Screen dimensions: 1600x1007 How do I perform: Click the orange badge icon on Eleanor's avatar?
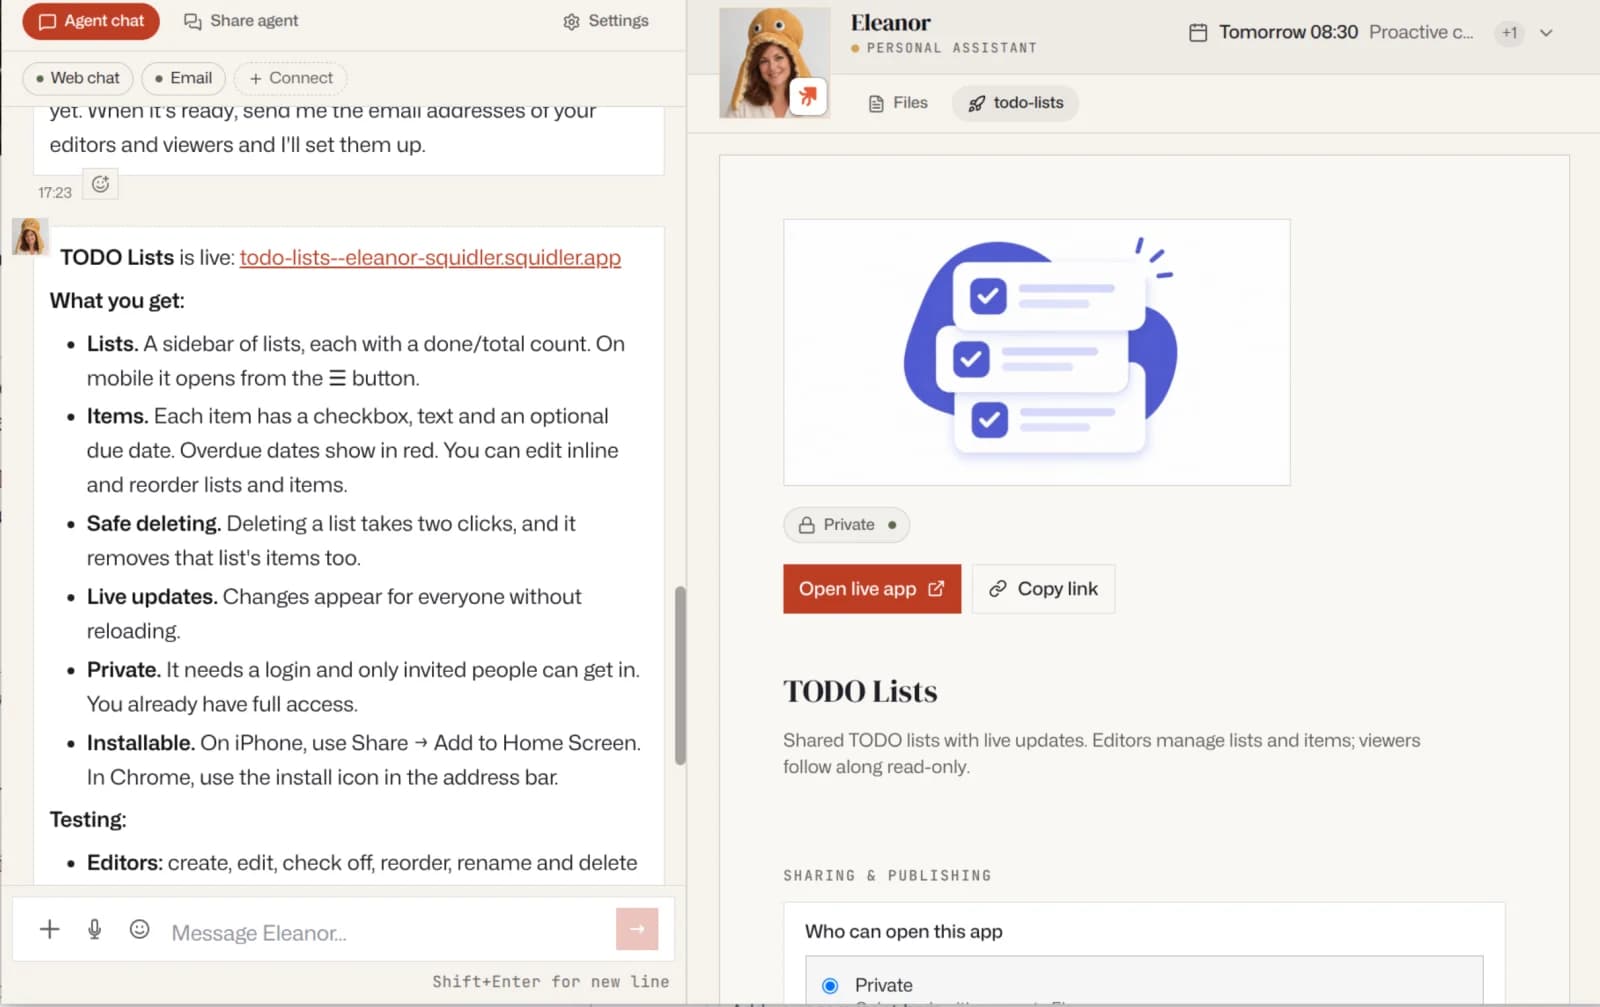coord(808,96)
